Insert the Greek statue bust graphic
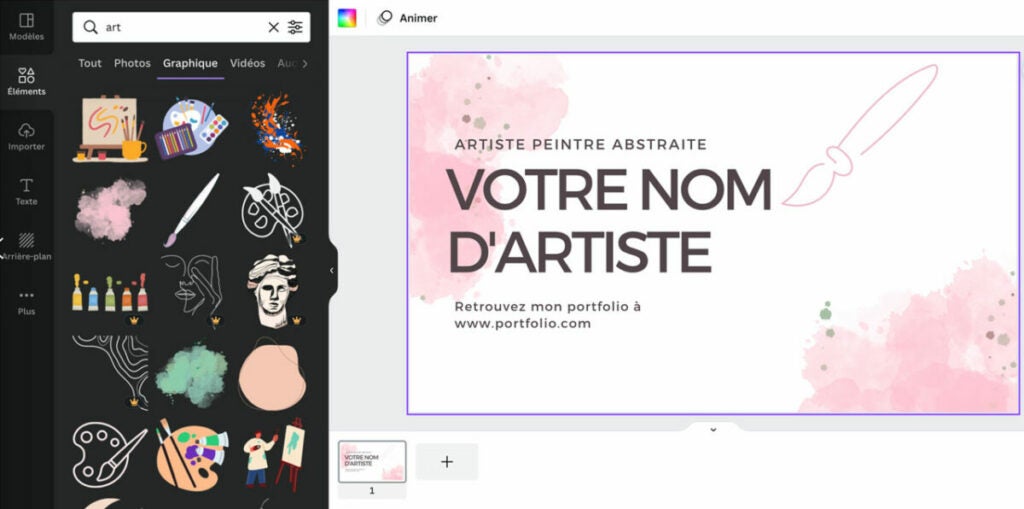1024x509 pixels. (x=272, y=290)
